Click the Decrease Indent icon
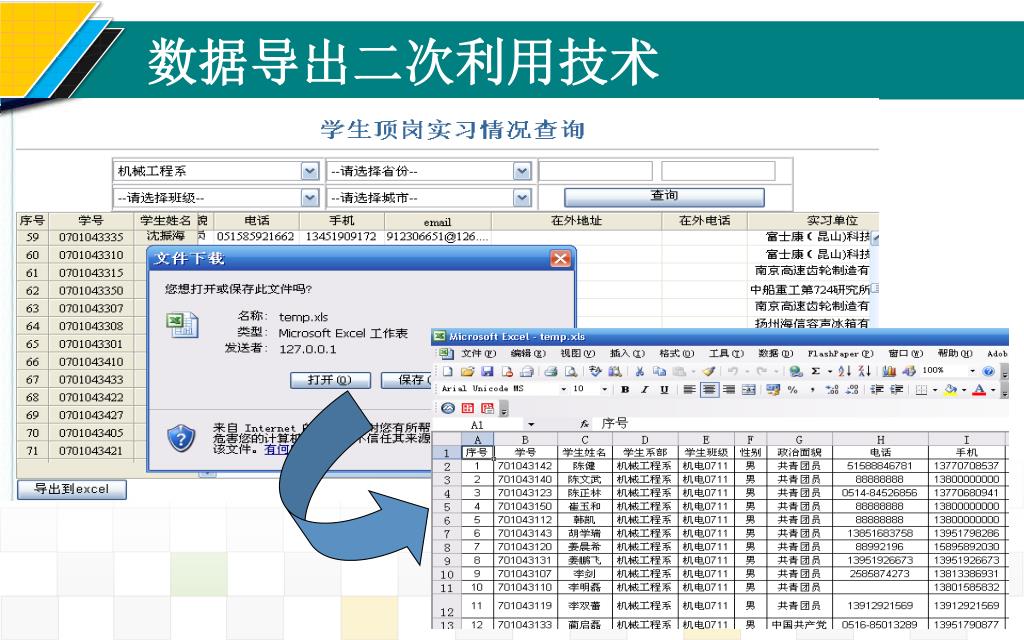 point(877,389)
